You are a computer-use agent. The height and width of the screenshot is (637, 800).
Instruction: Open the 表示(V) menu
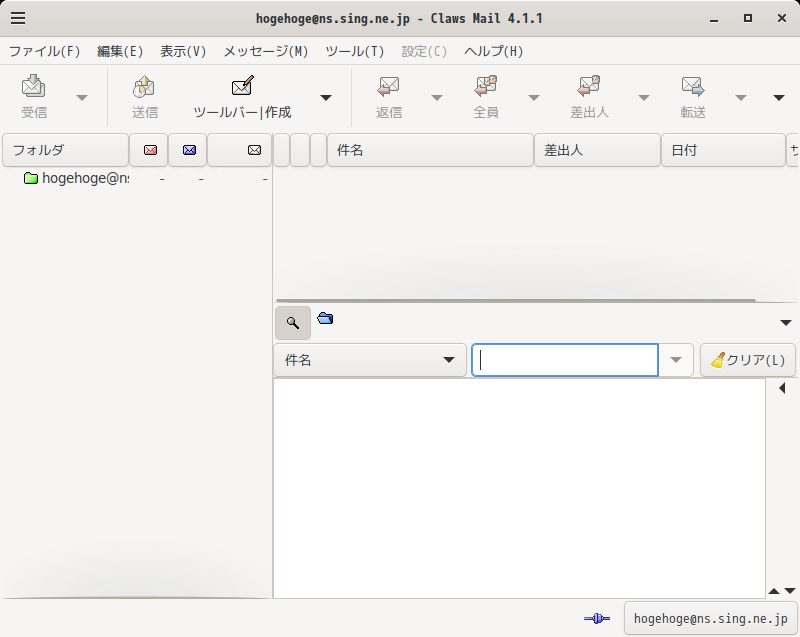click(x=183, y=52)
